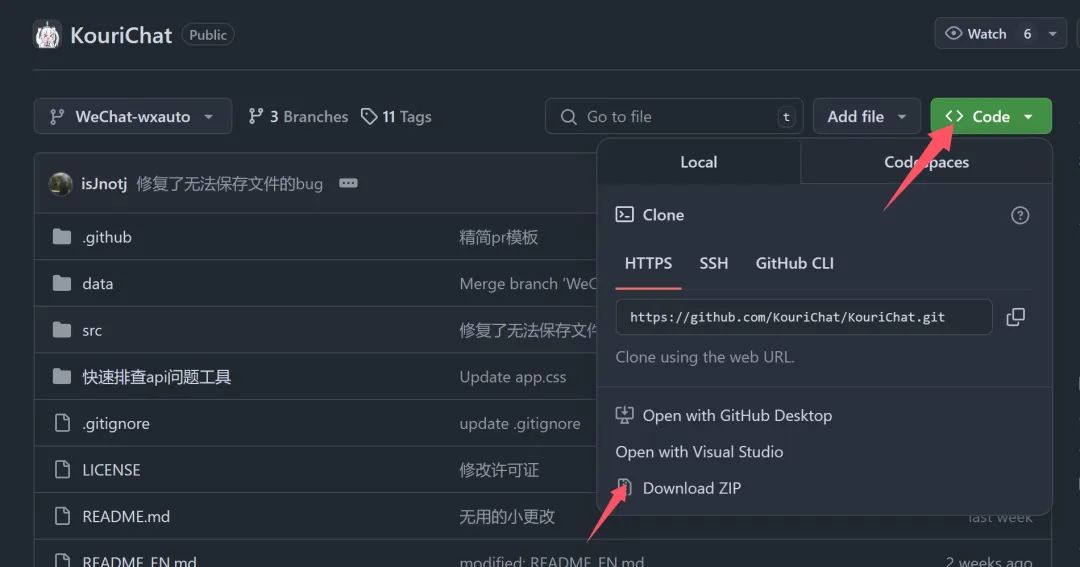Open the Clone help question-mark icon
The image size is (1080, 567).
click(x=1020, y=216)
